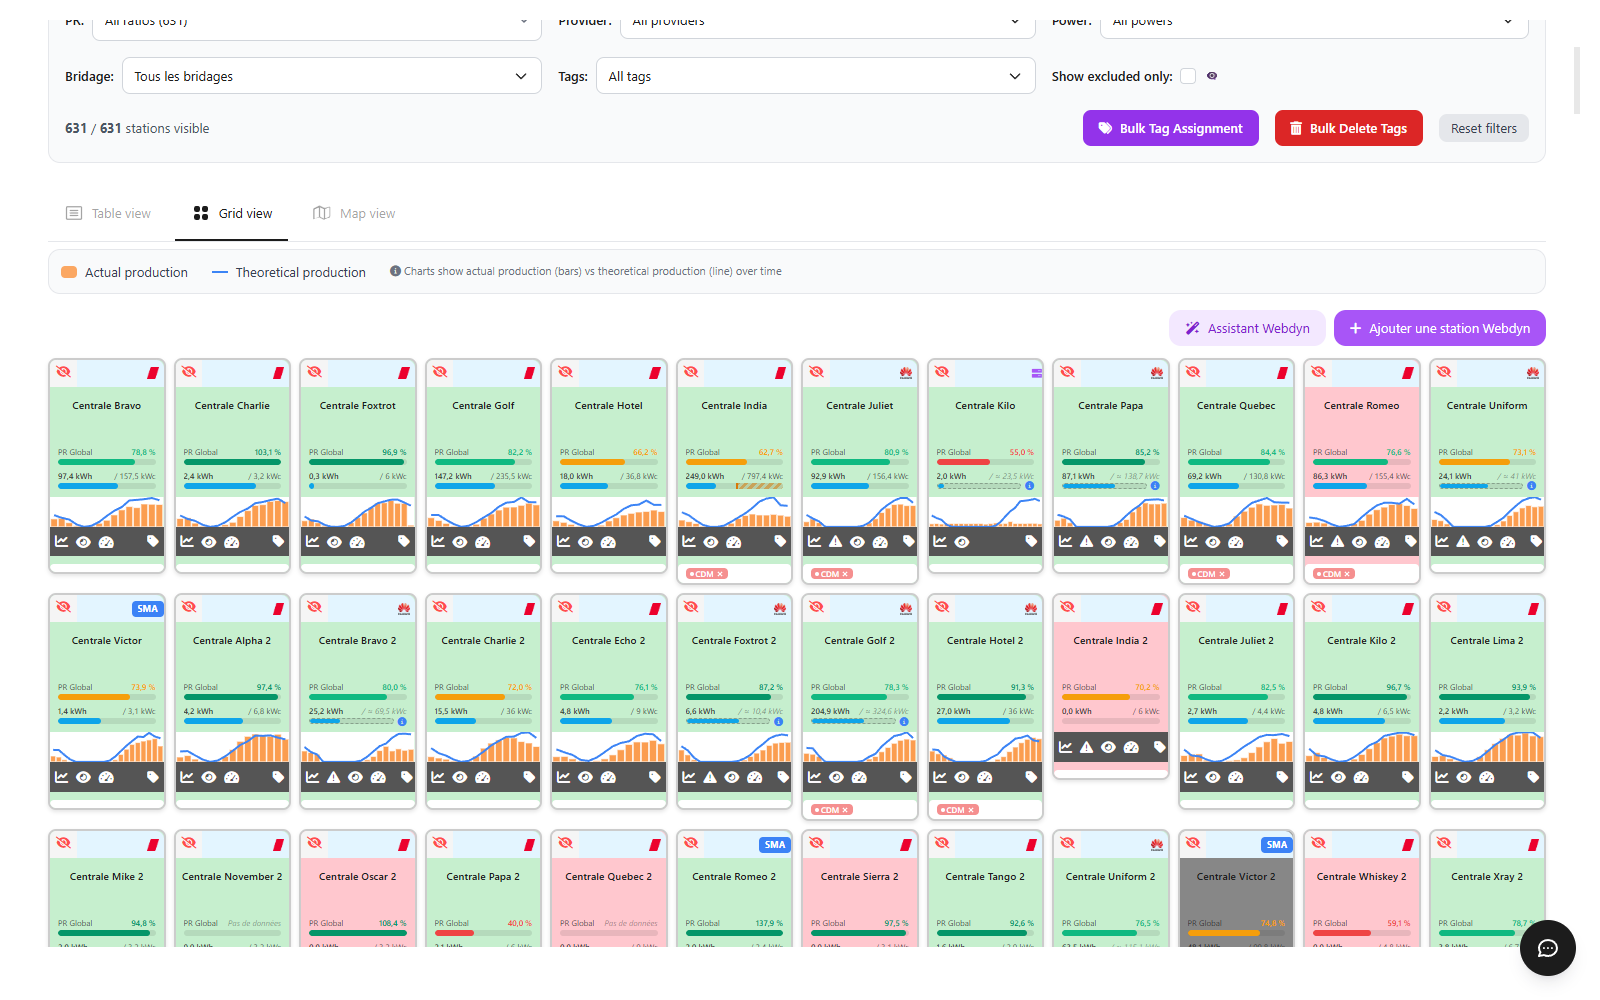Screen dimensions: 1600x1000
Task: Open the Assistant Webdyn button
Action: click(1247, 328)
